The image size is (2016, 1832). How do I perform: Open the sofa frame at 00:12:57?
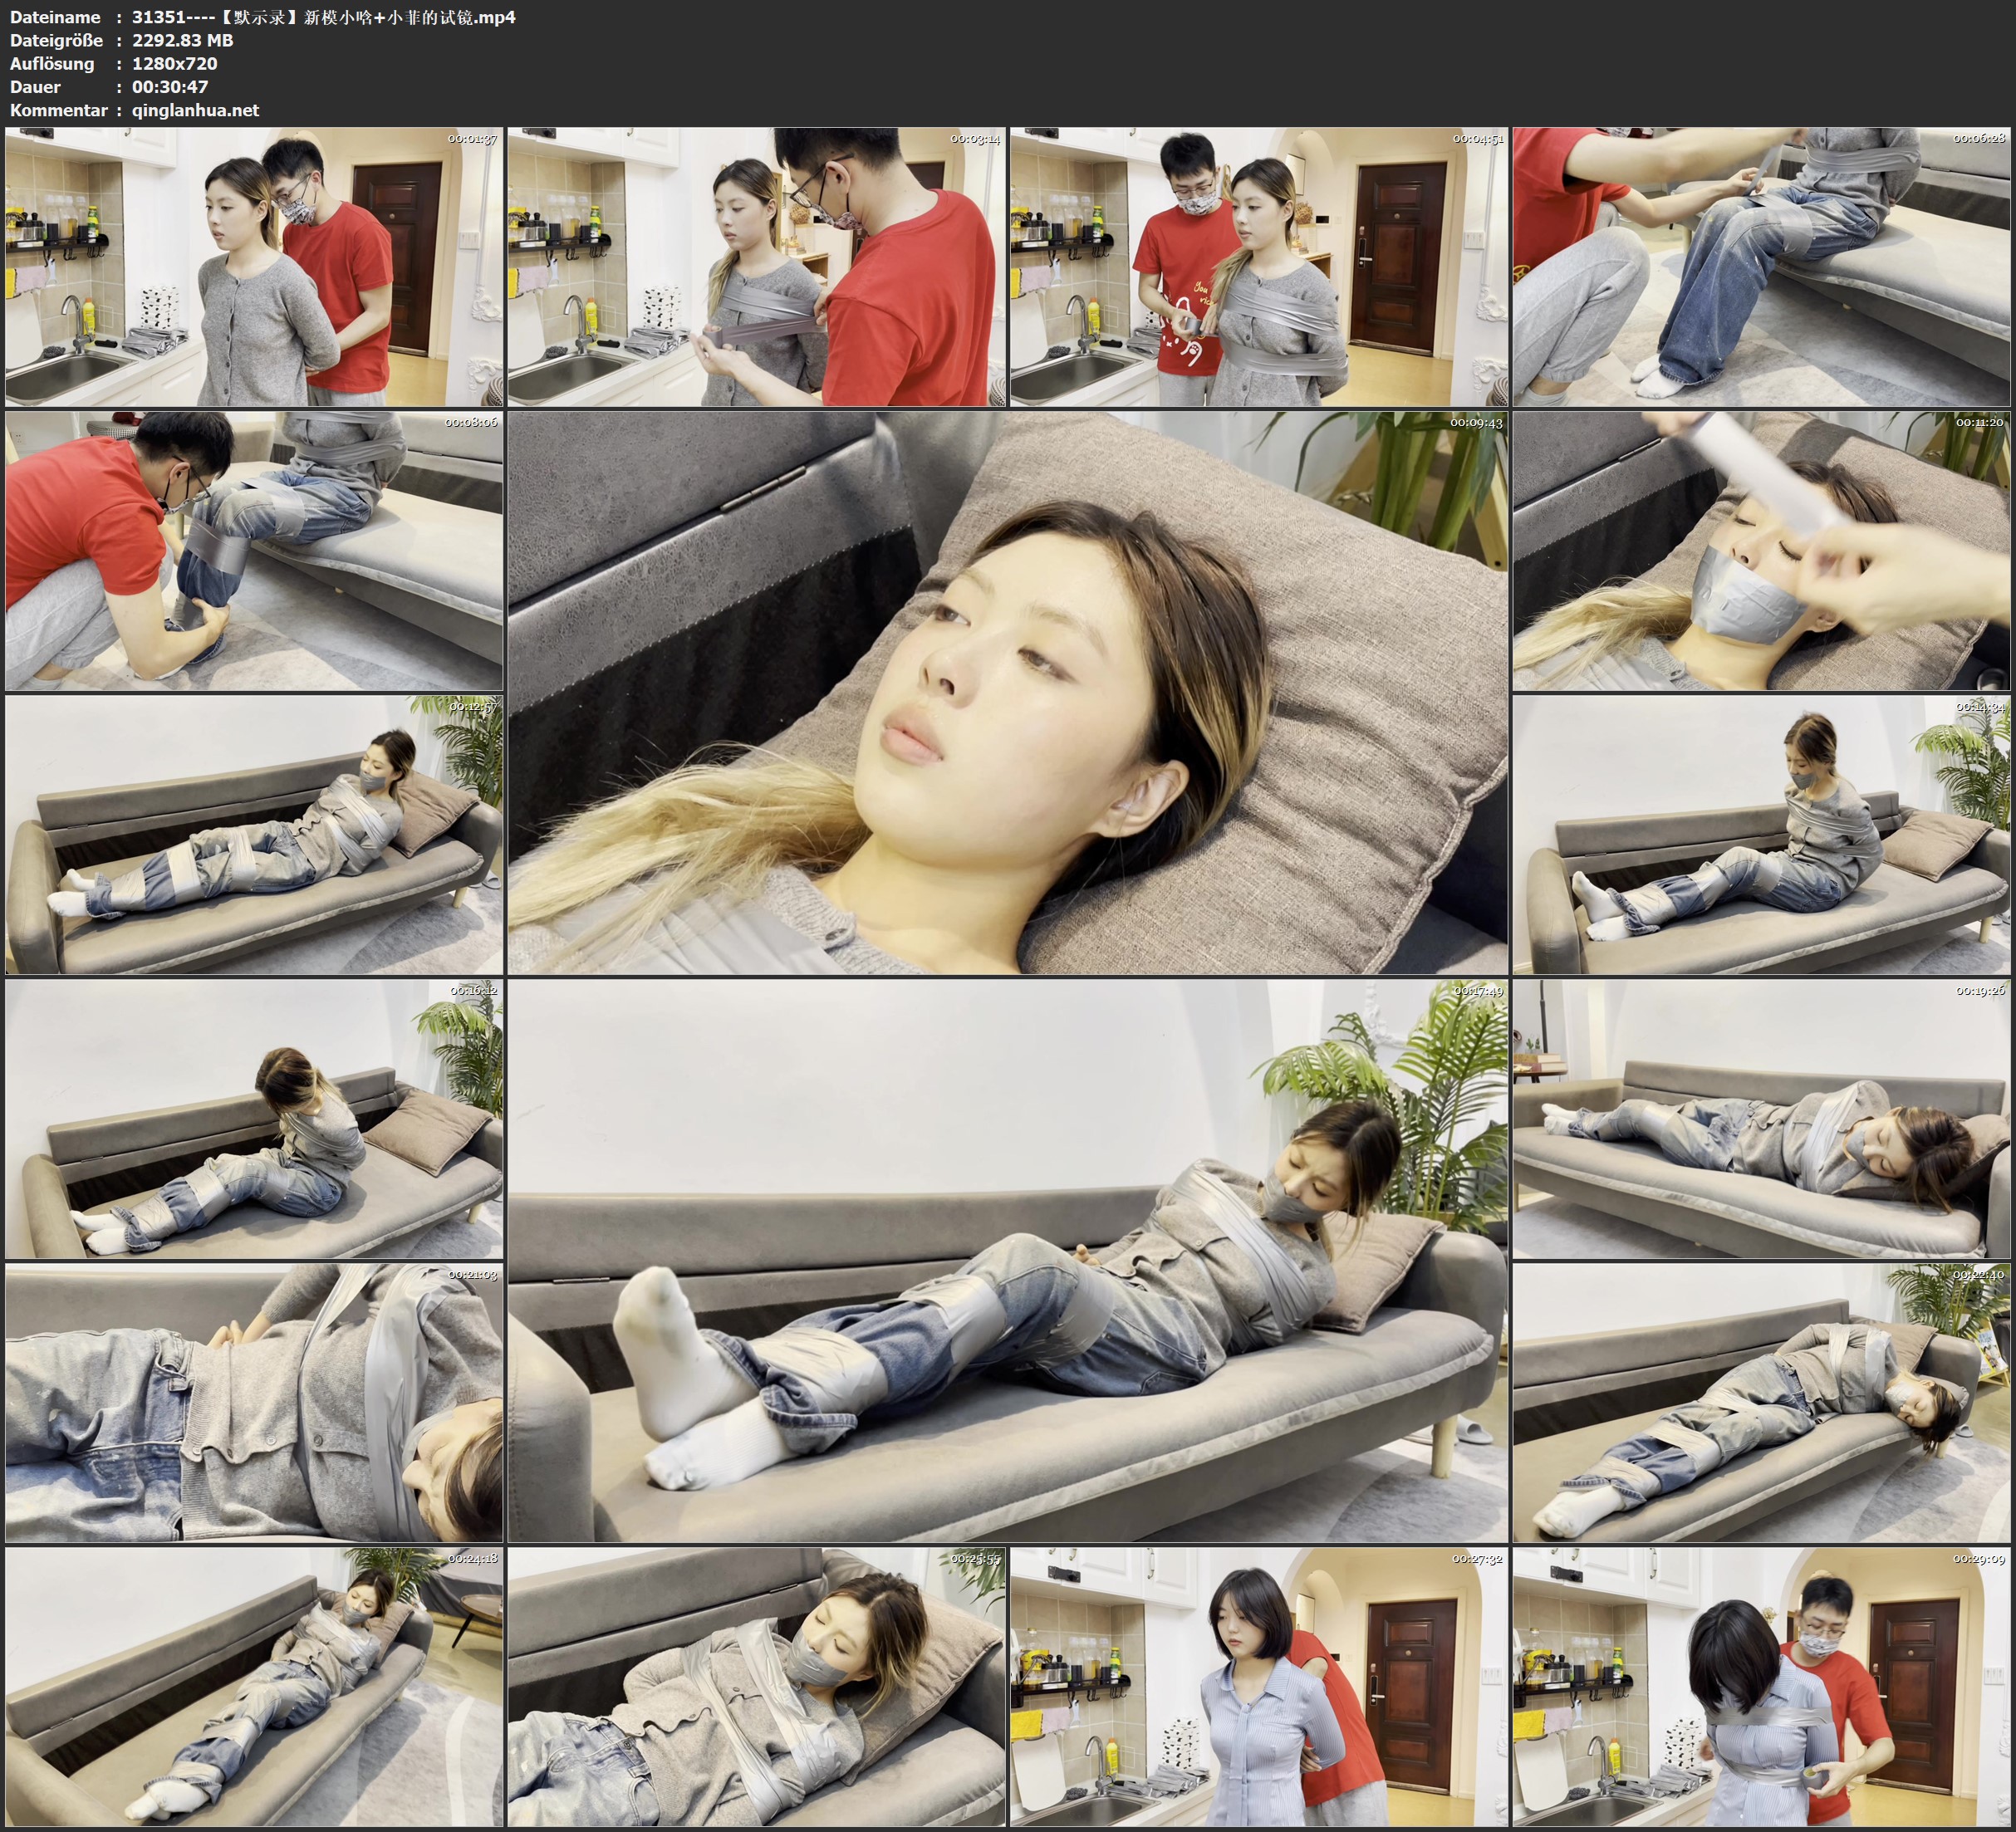pos(254,834)
